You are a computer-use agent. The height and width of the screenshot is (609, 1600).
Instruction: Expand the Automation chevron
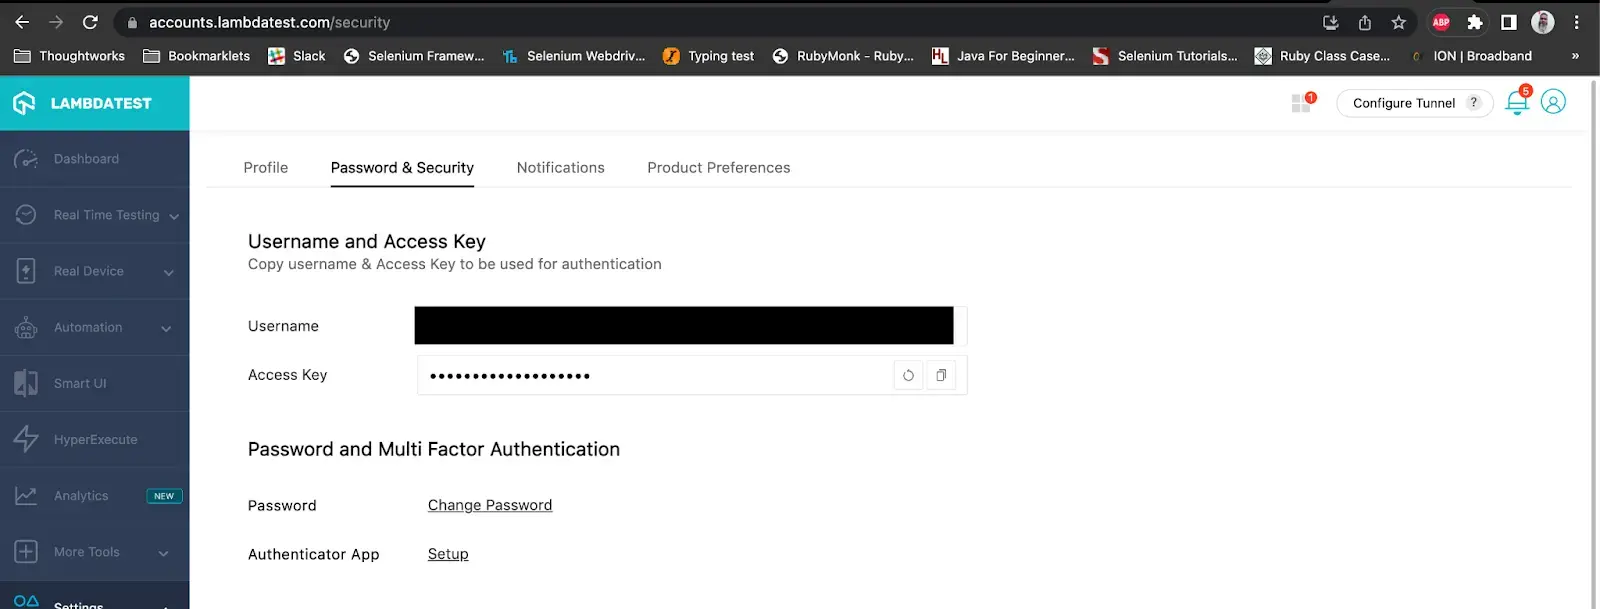tap(166, 328)
